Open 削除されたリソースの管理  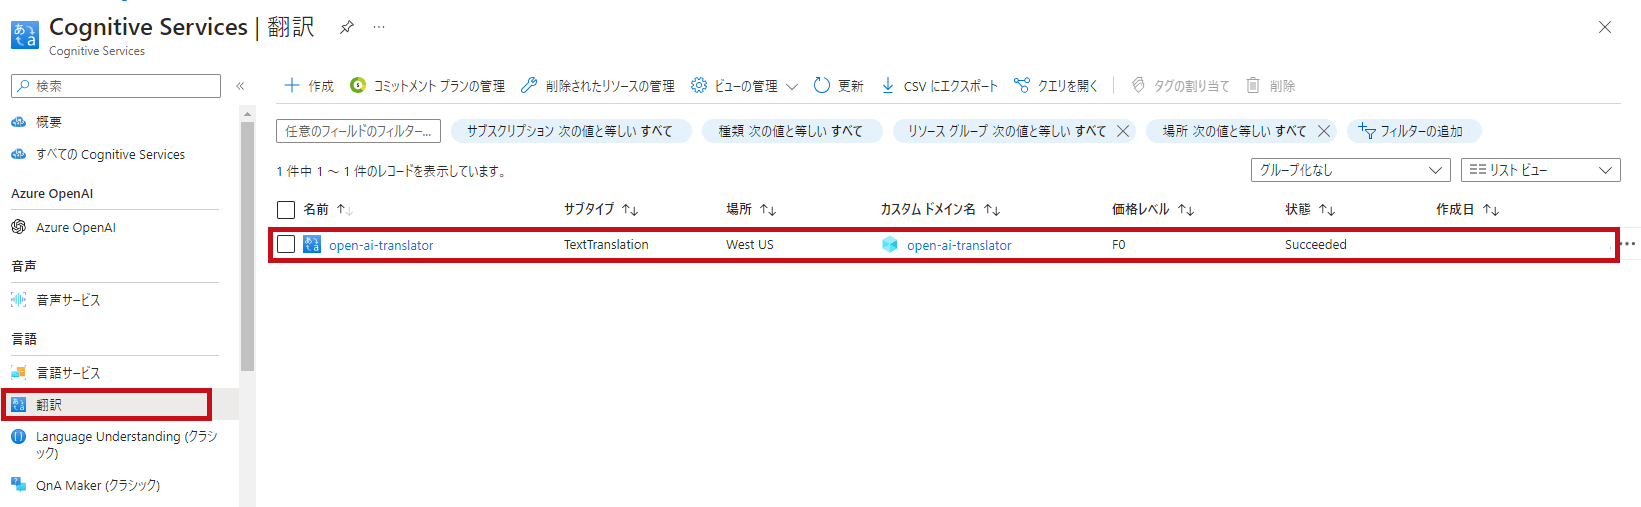pos(598,86)
